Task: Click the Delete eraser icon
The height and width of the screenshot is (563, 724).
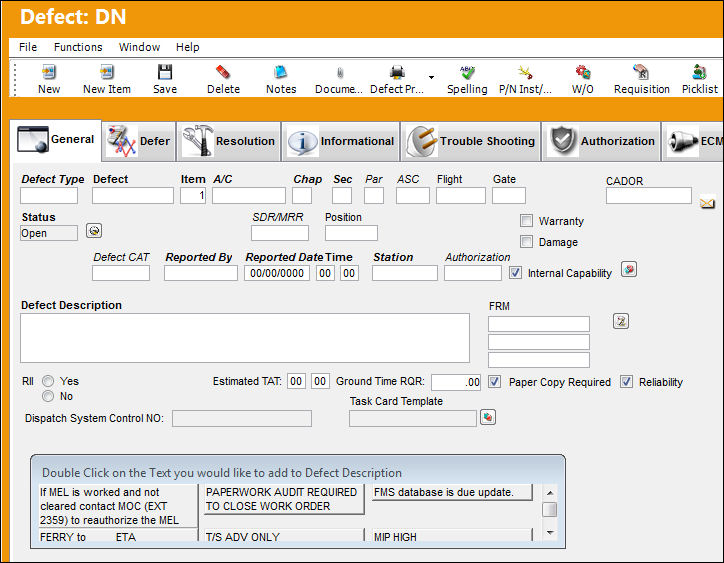Action: coord(223,73)
